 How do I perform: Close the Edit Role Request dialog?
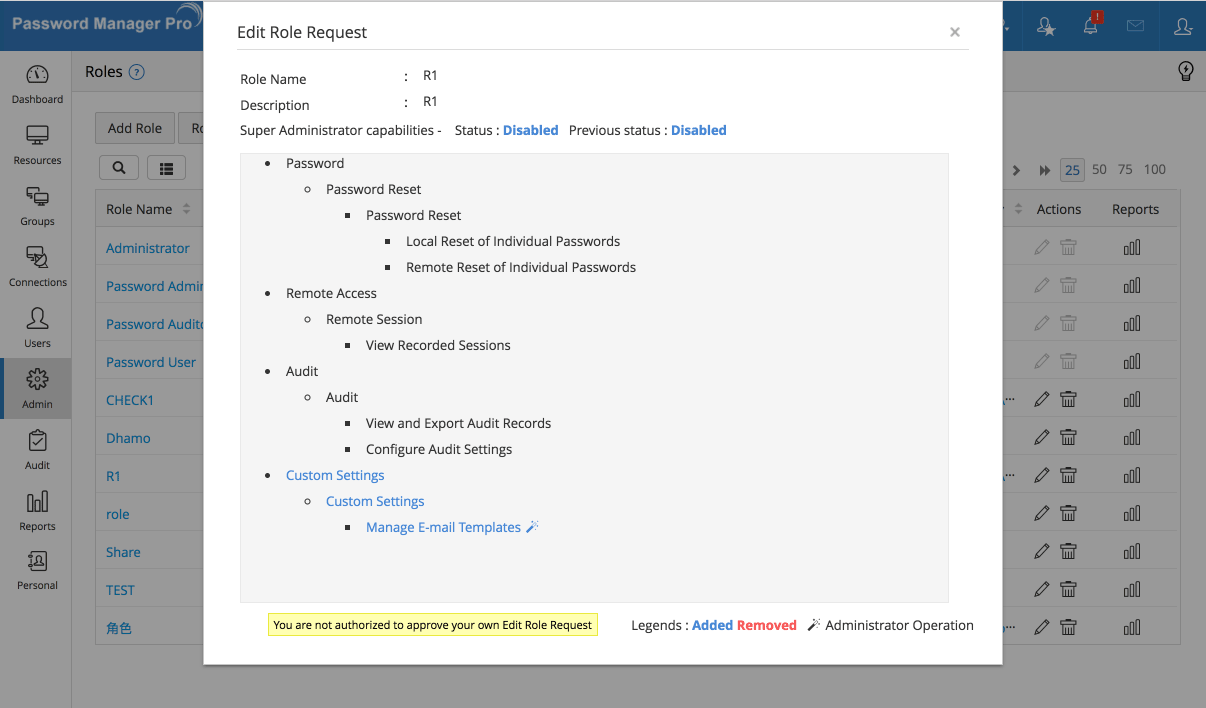pyautogui.click(x=955, y=32)
